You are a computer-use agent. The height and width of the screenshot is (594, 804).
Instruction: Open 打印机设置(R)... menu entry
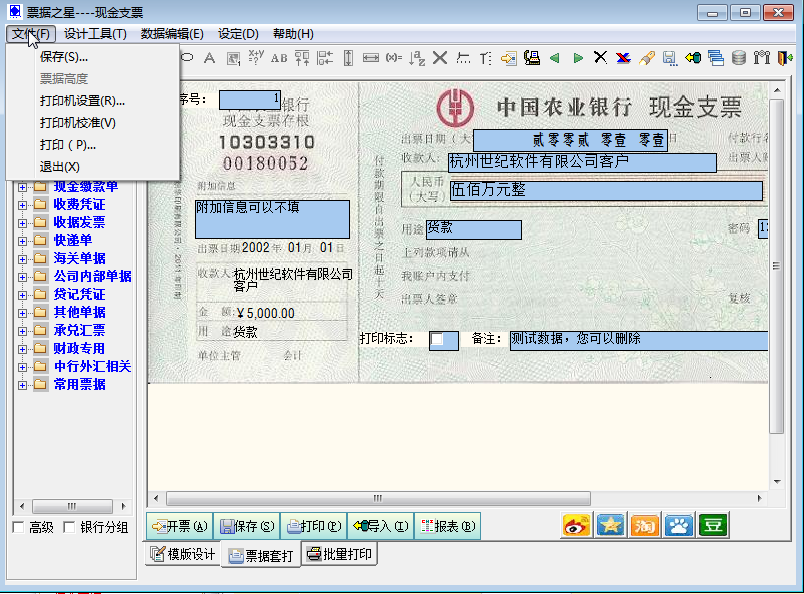(x=93, y=101)
